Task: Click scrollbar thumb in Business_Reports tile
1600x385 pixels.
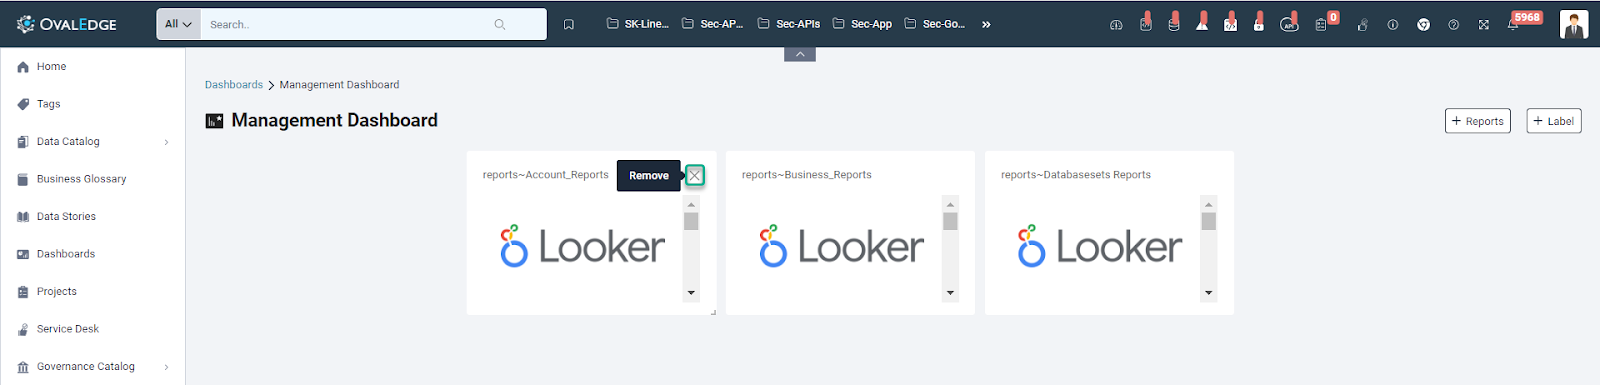Action: (x=950, y=221)
